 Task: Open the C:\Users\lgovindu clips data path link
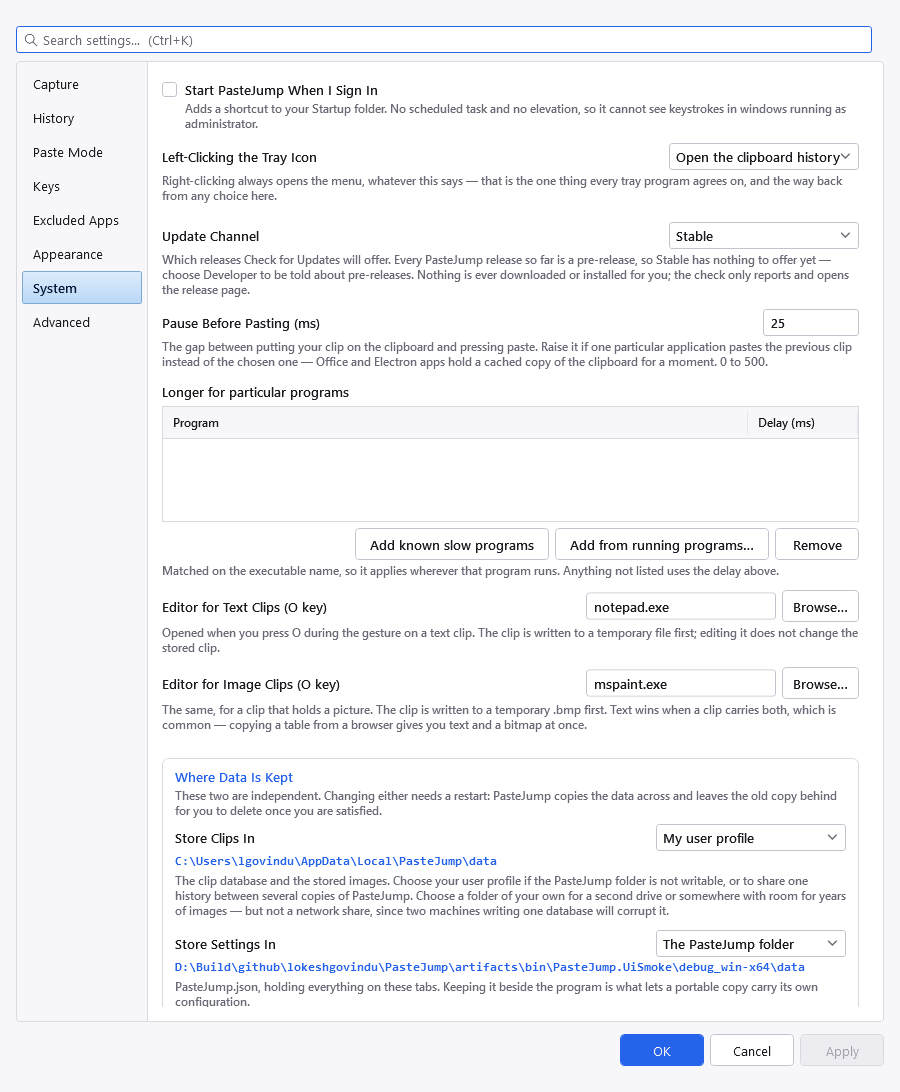coord(336,861)
